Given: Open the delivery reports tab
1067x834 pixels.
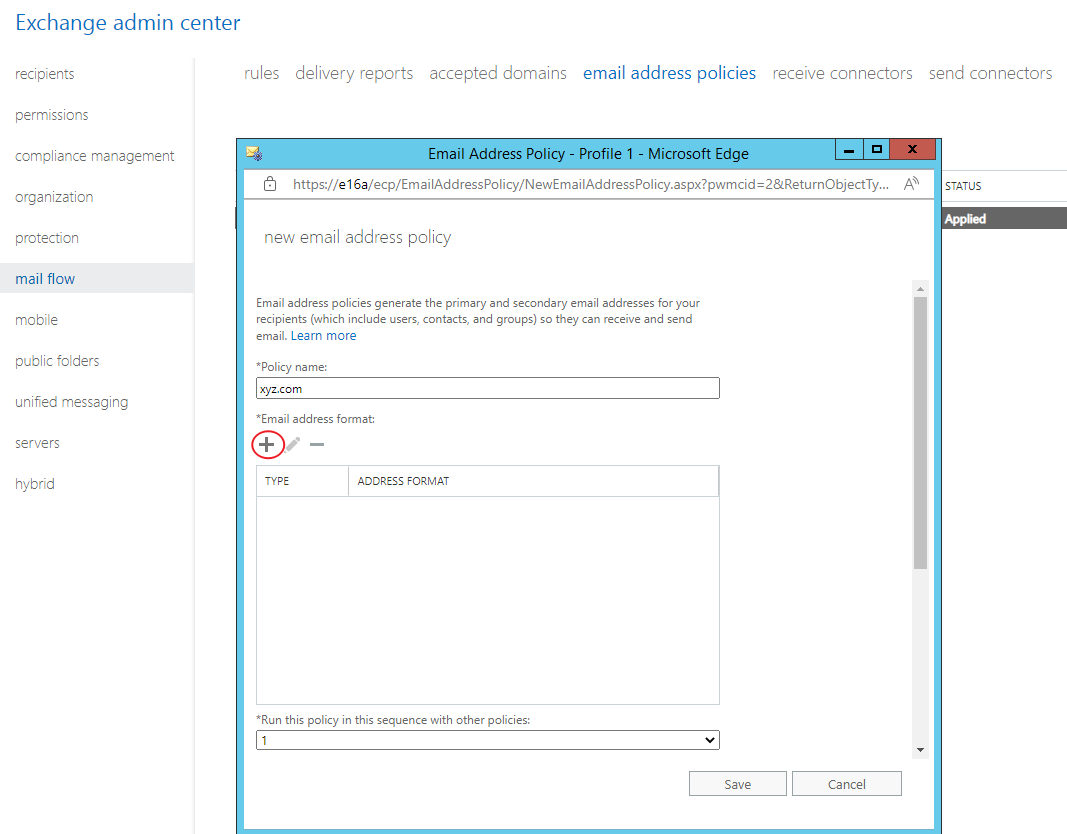Looking at the screenshot, I should point(354,73).
